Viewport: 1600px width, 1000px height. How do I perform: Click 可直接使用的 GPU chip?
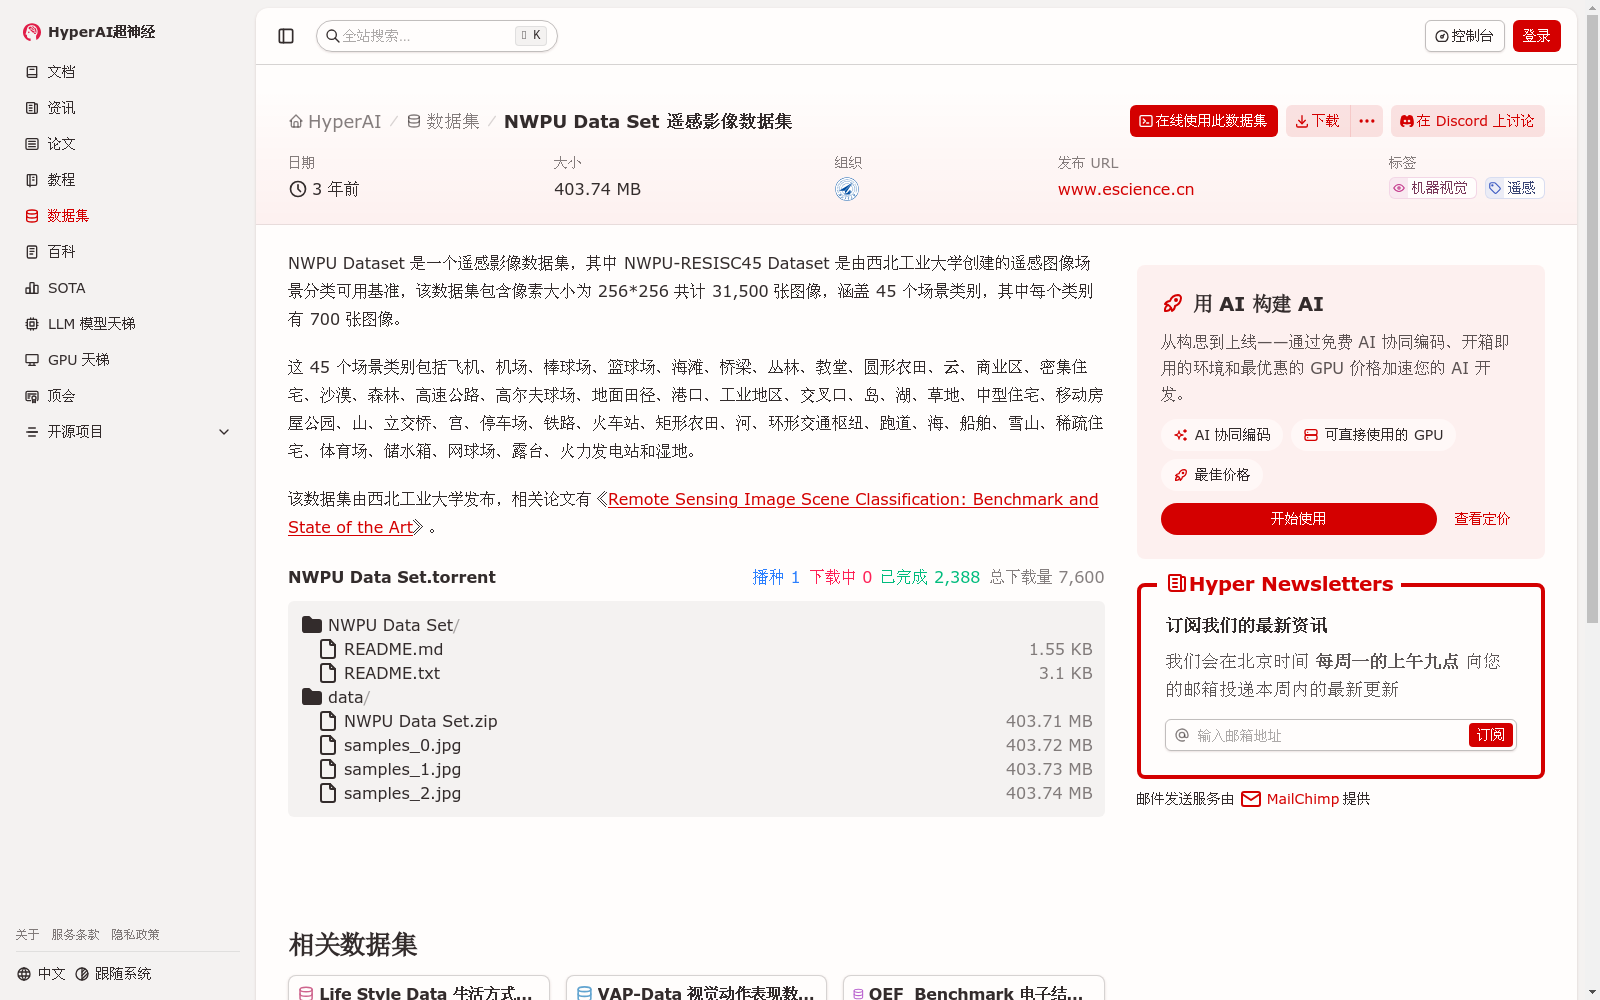pos(1373,435)
